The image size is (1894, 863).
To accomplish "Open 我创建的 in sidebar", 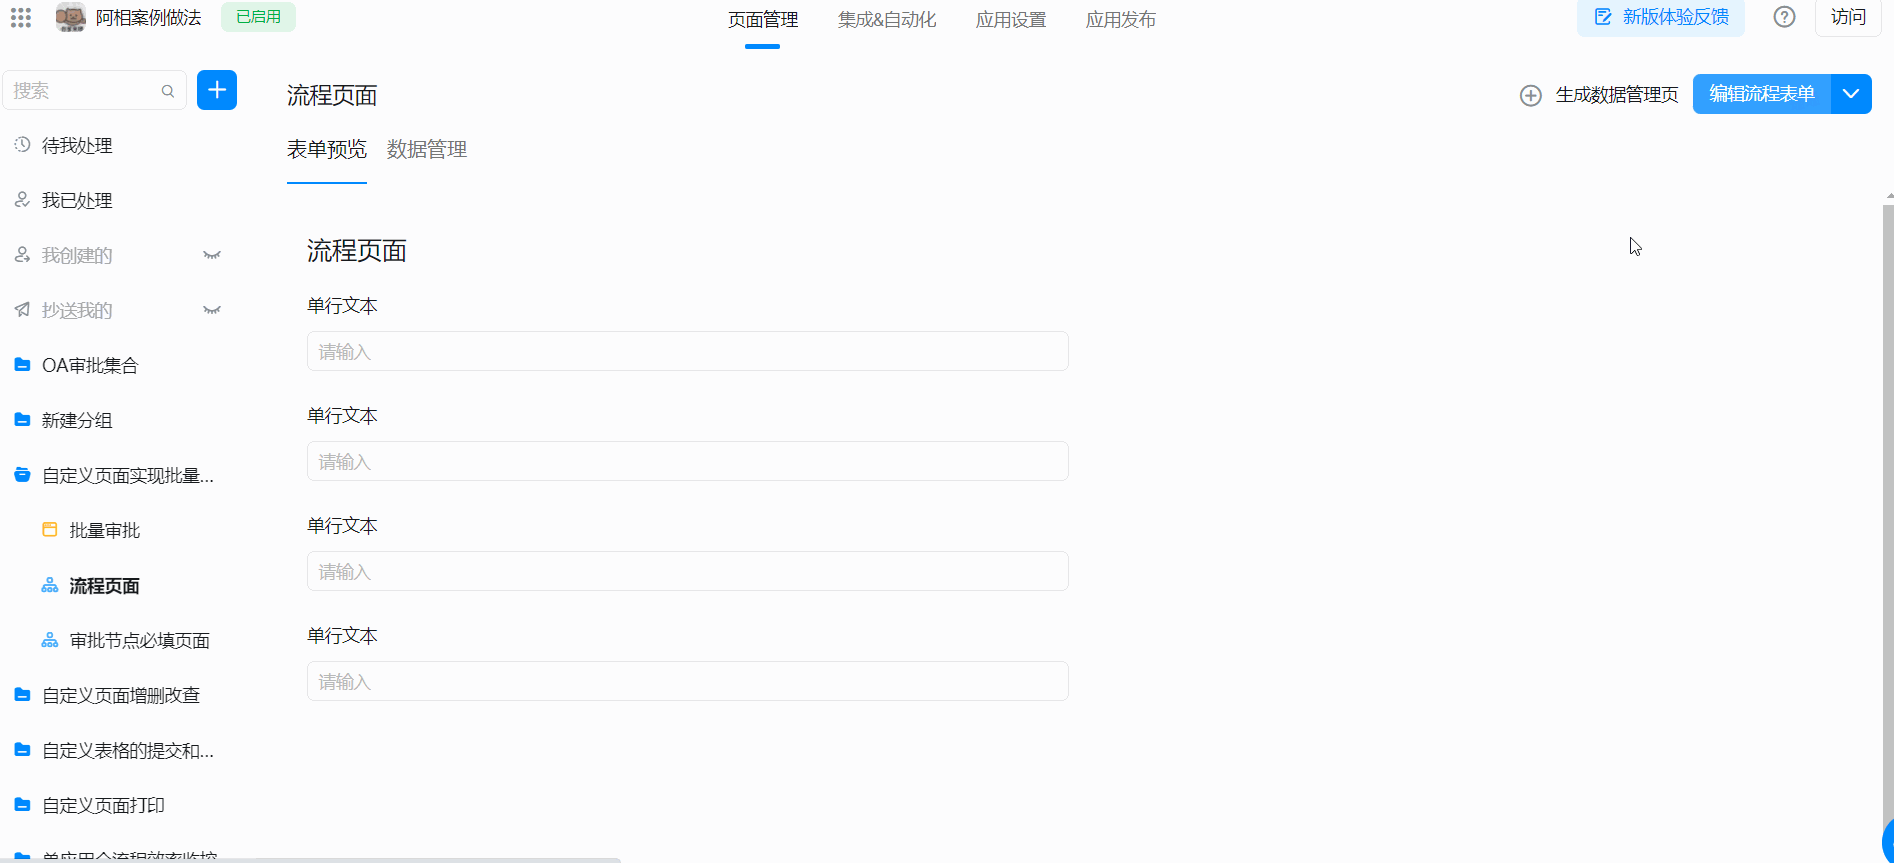I will tap(77, 256).
